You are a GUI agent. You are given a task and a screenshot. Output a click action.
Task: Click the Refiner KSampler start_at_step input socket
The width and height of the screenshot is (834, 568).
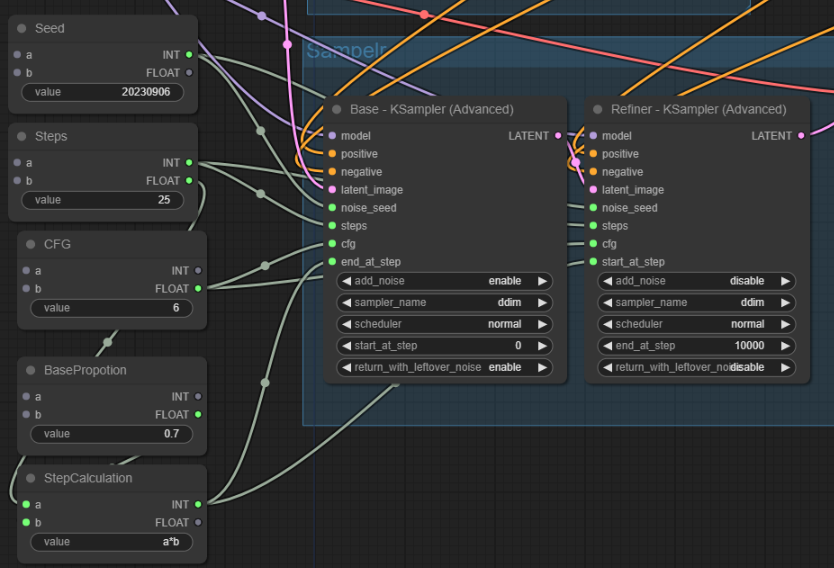coord(594,262)
